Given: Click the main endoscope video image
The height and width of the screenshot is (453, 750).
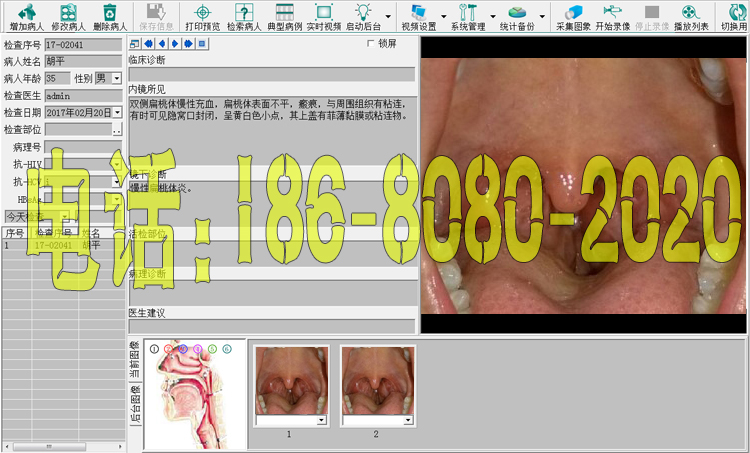Looking at the screenshot, I should 583,186.
